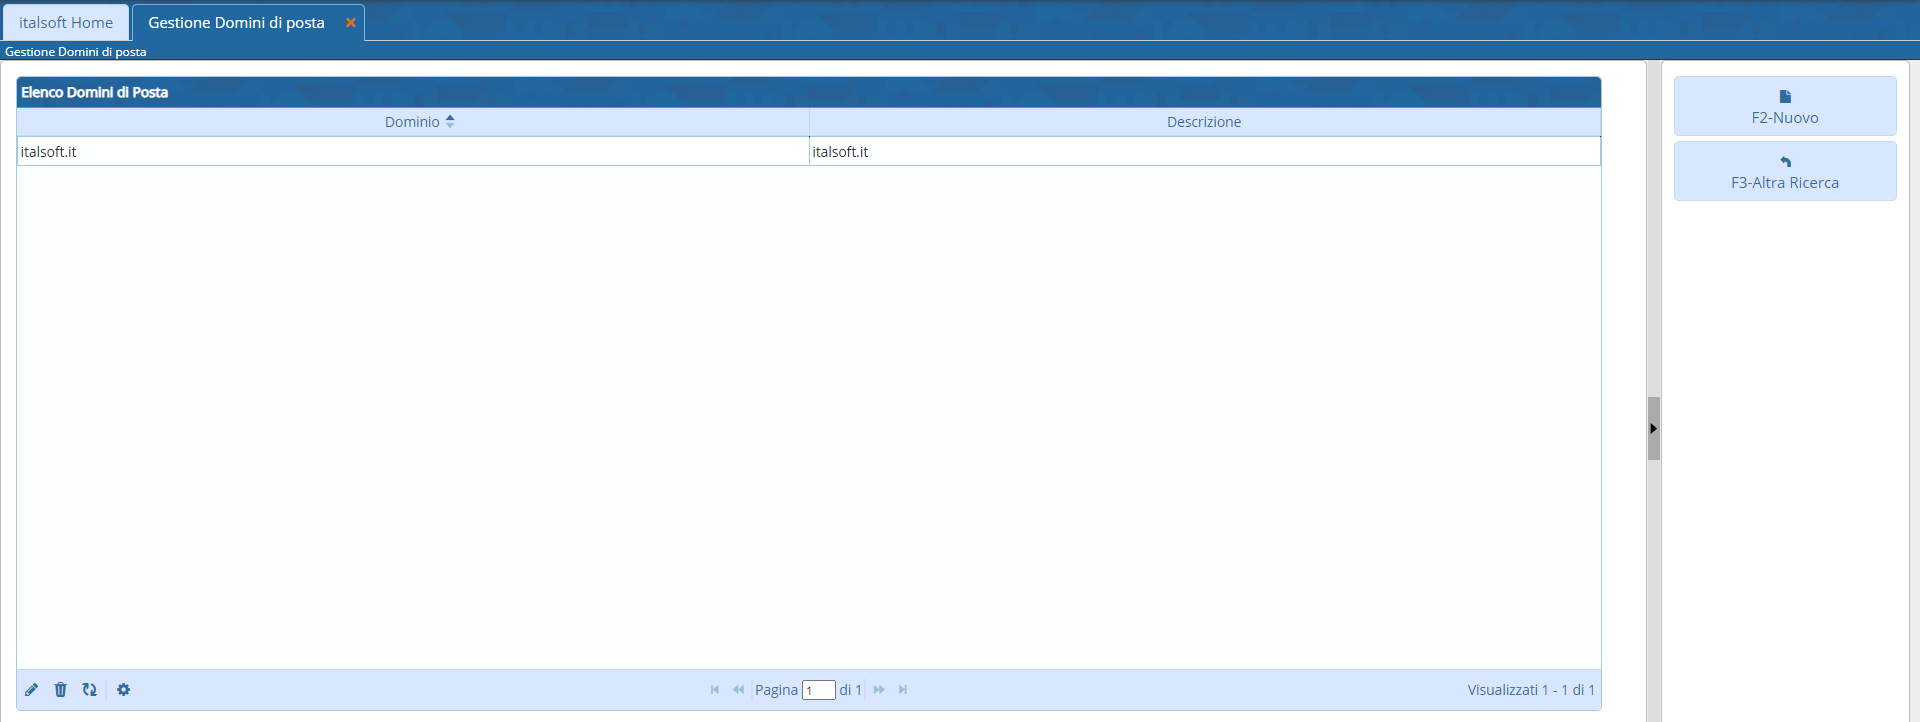The width and height of the screenshot is (1920, 722).
Task: Switch to the italsoft Home tab
Action: [x=66, y=22]
